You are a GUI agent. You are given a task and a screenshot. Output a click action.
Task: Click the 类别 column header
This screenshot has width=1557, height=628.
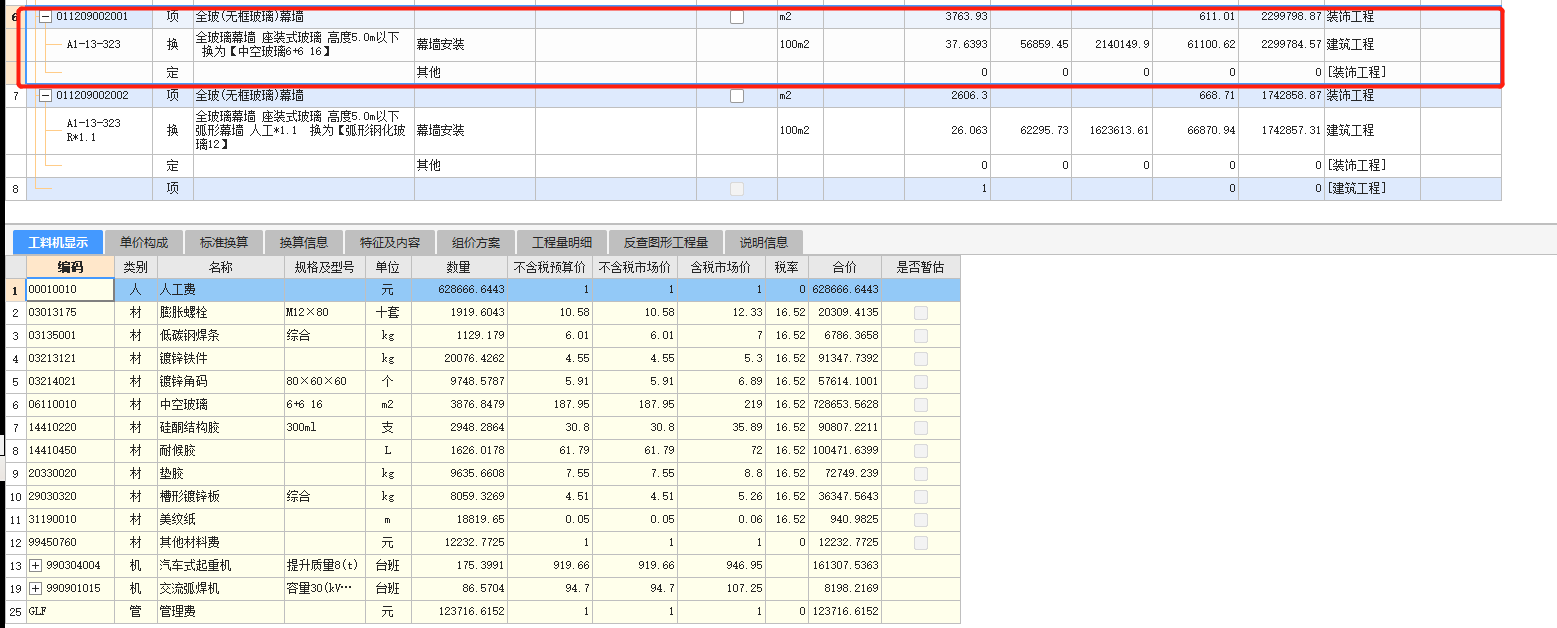click(135, 267)
